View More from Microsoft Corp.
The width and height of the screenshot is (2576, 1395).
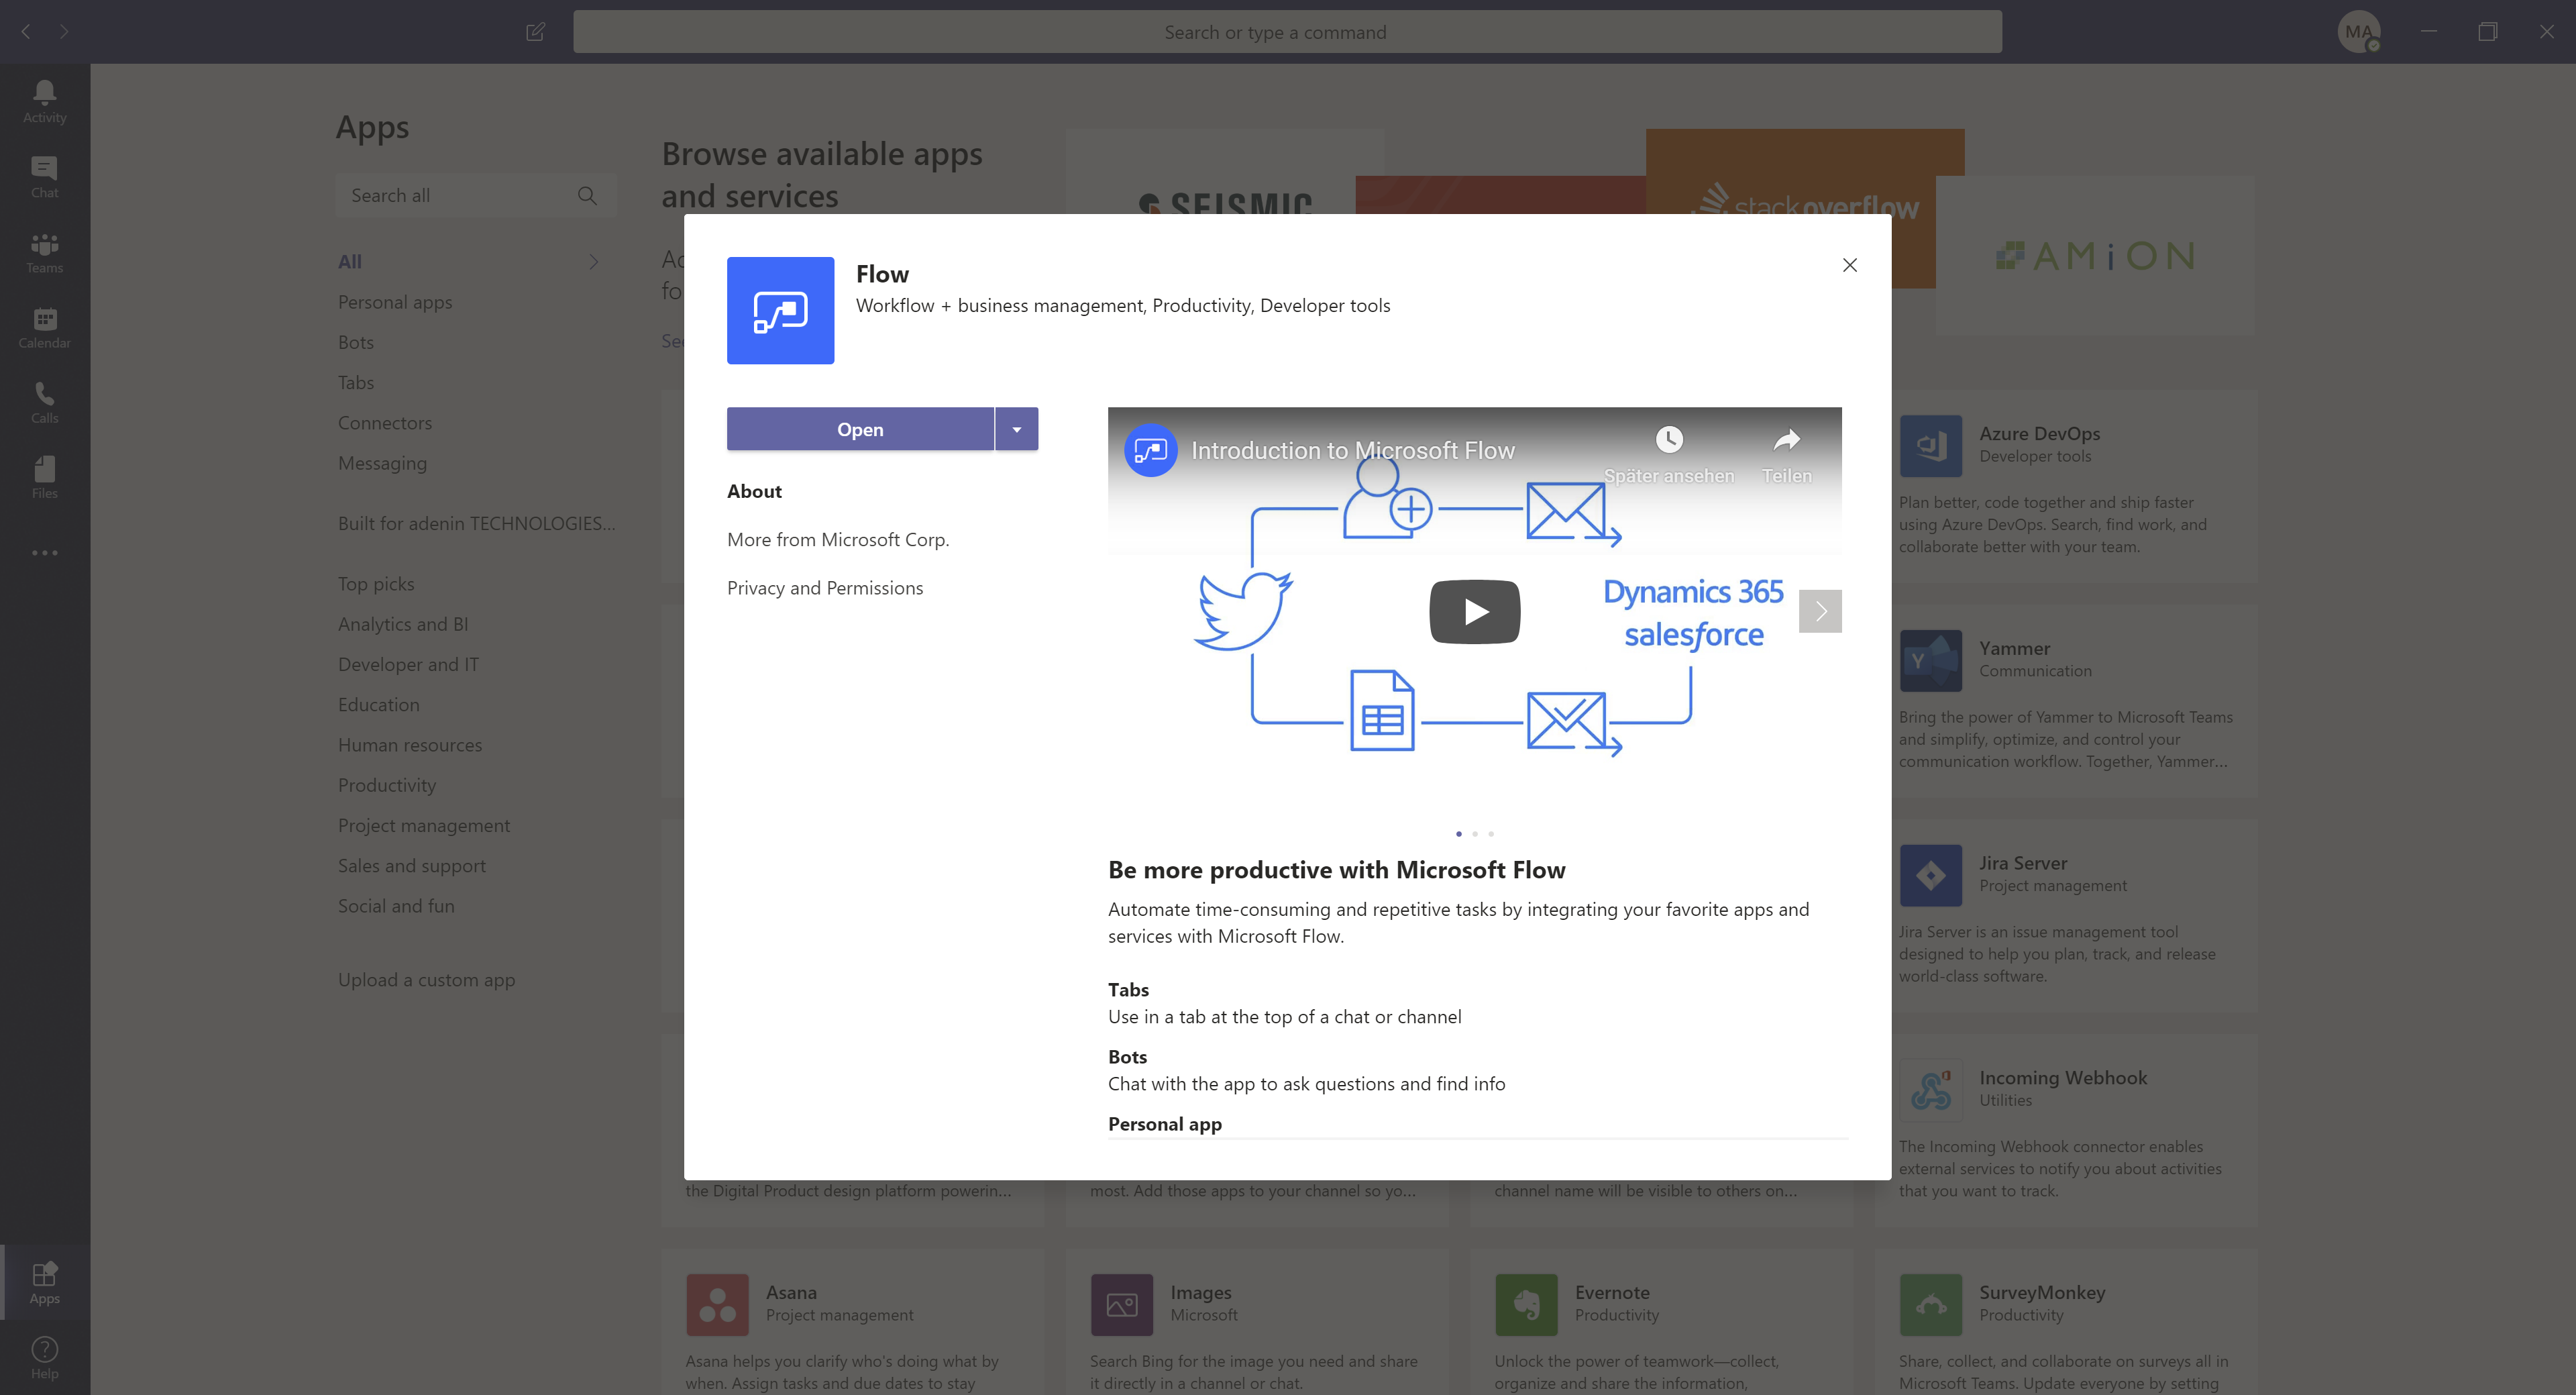point(838,540)
